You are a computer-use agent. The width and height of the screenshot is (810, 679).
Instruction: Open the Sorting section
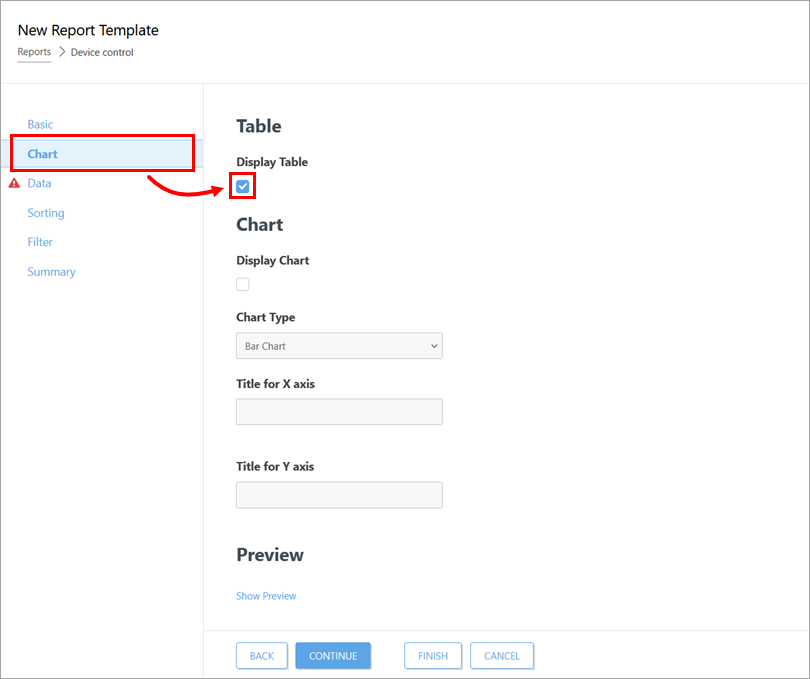pyautogui.click(x=46, y=213)
